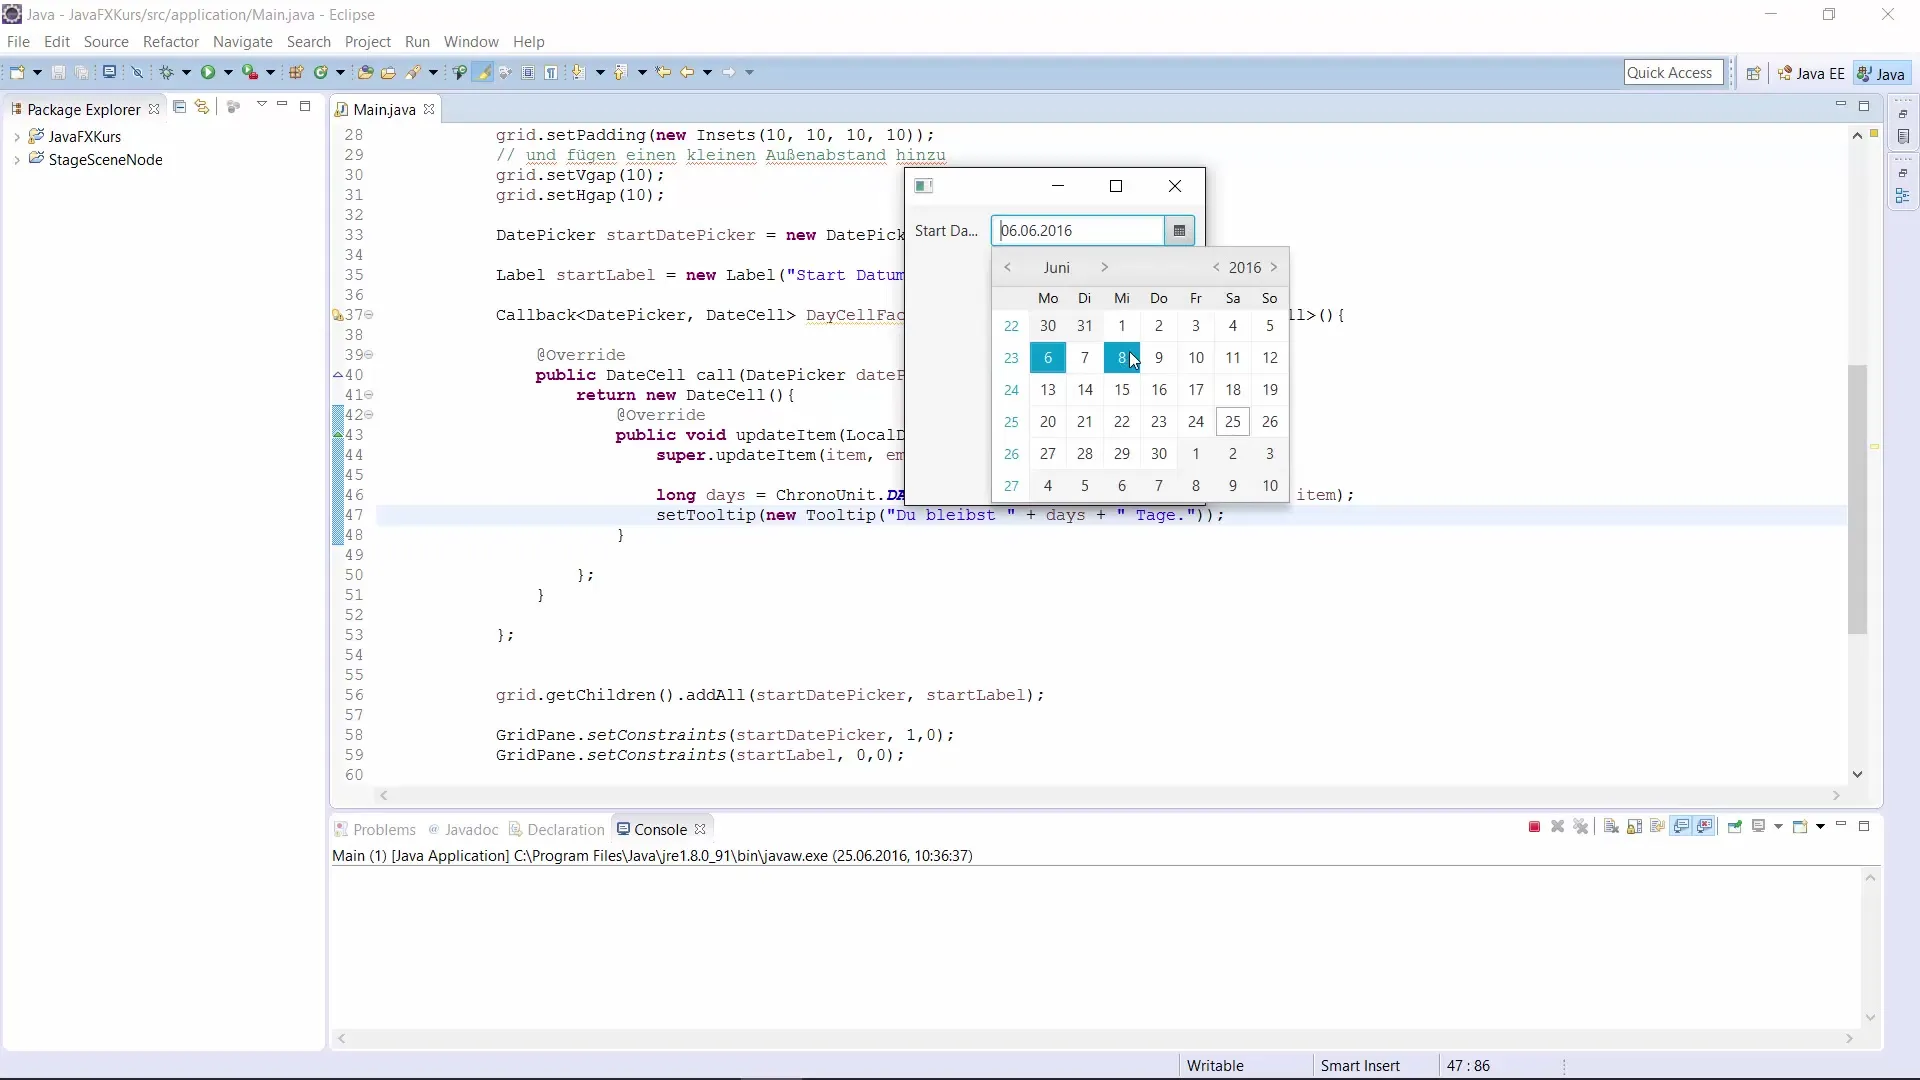The height and width of the screenshot is (1080, 1920).
Task: Switch to Java perspective
Action: click(1882, 74)
